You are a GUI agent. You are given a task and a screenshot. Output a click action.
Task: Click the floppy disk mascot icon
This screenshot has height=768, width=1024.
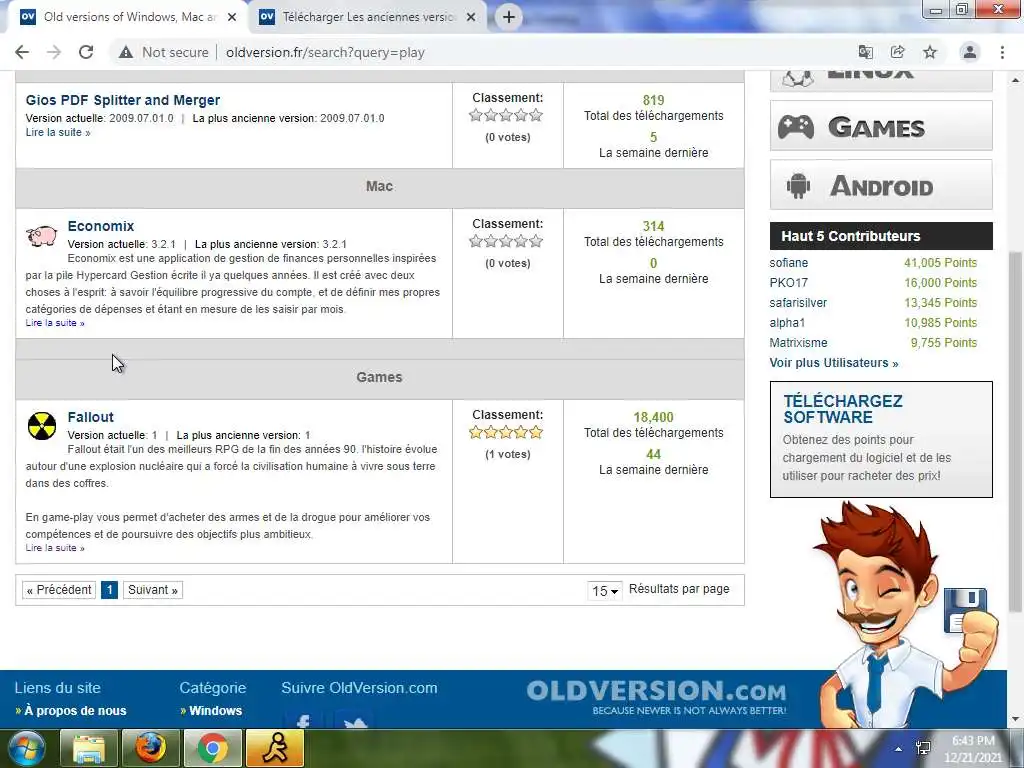[x=965, y=610]
